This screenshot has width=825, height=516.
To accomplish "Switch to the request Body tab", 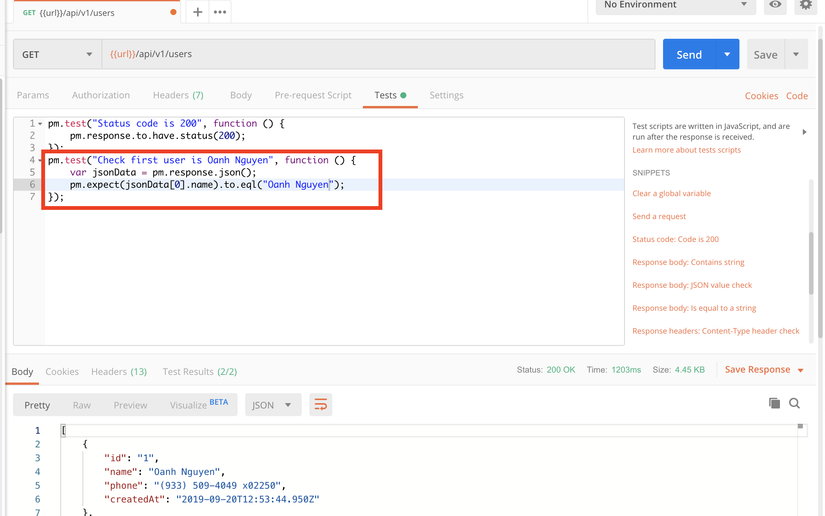I will (x=241, y=95).
